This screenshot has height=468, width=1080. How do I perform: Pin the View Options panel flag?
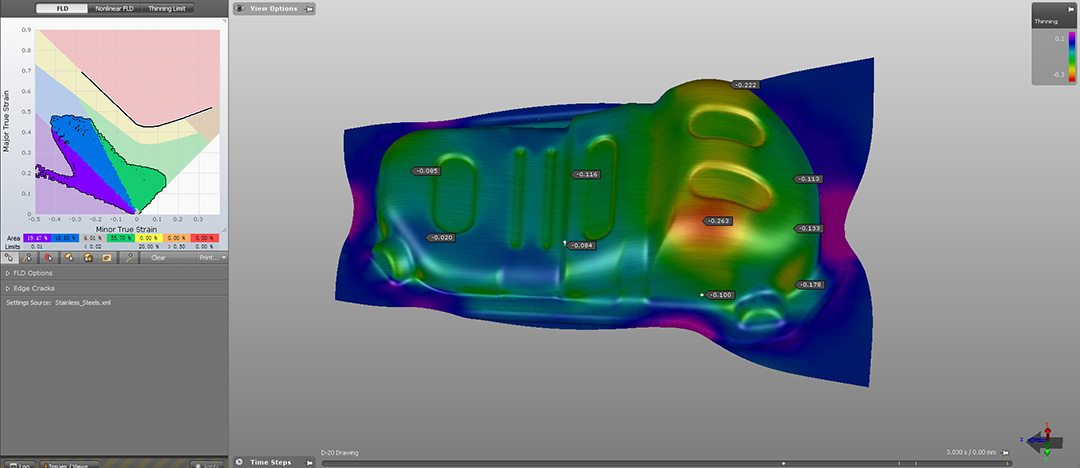click(309, 9)
